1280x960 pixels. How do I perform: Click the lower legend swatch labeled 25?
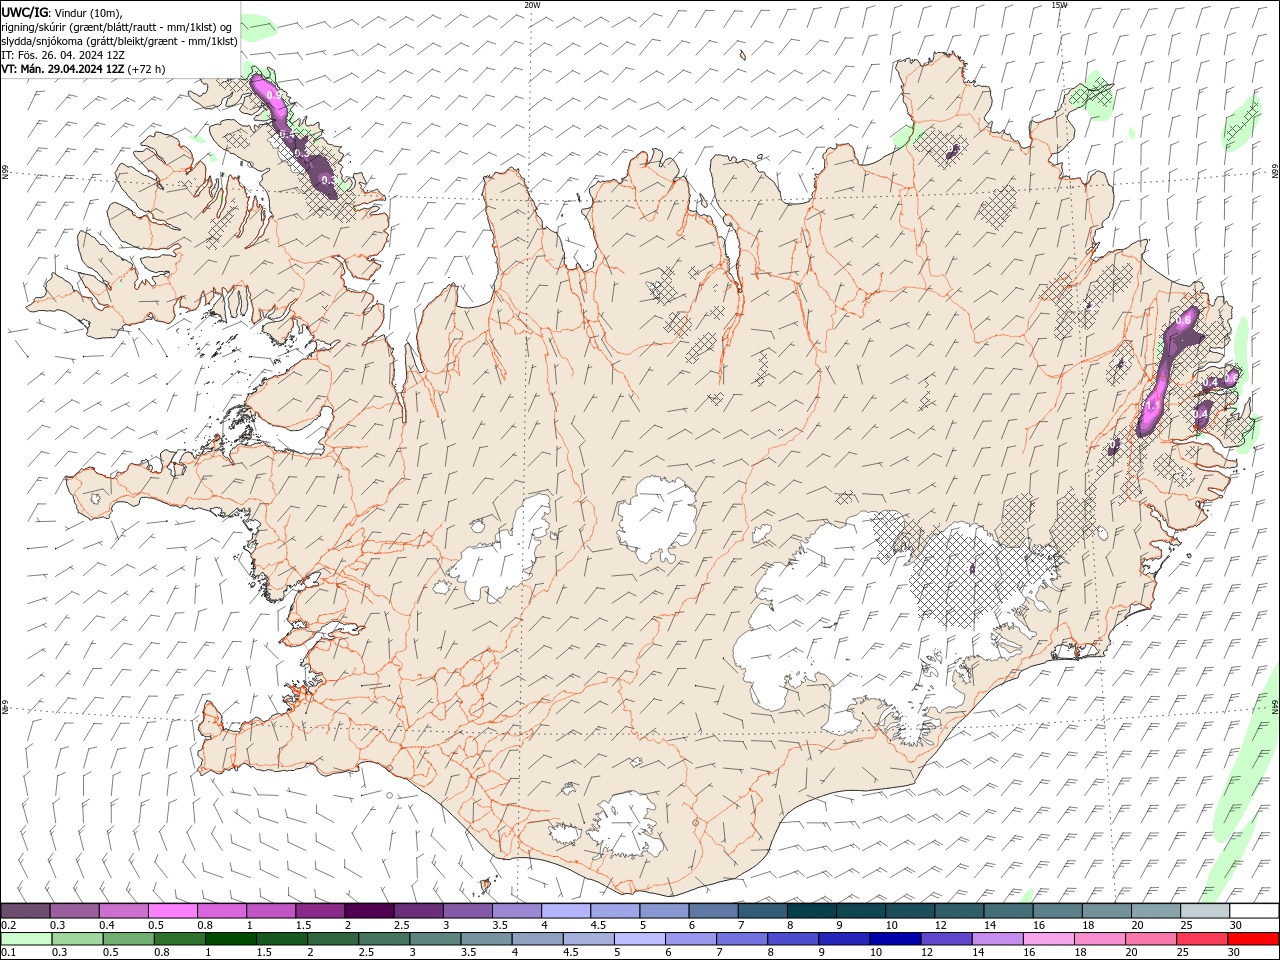[x=1200, y=938]
